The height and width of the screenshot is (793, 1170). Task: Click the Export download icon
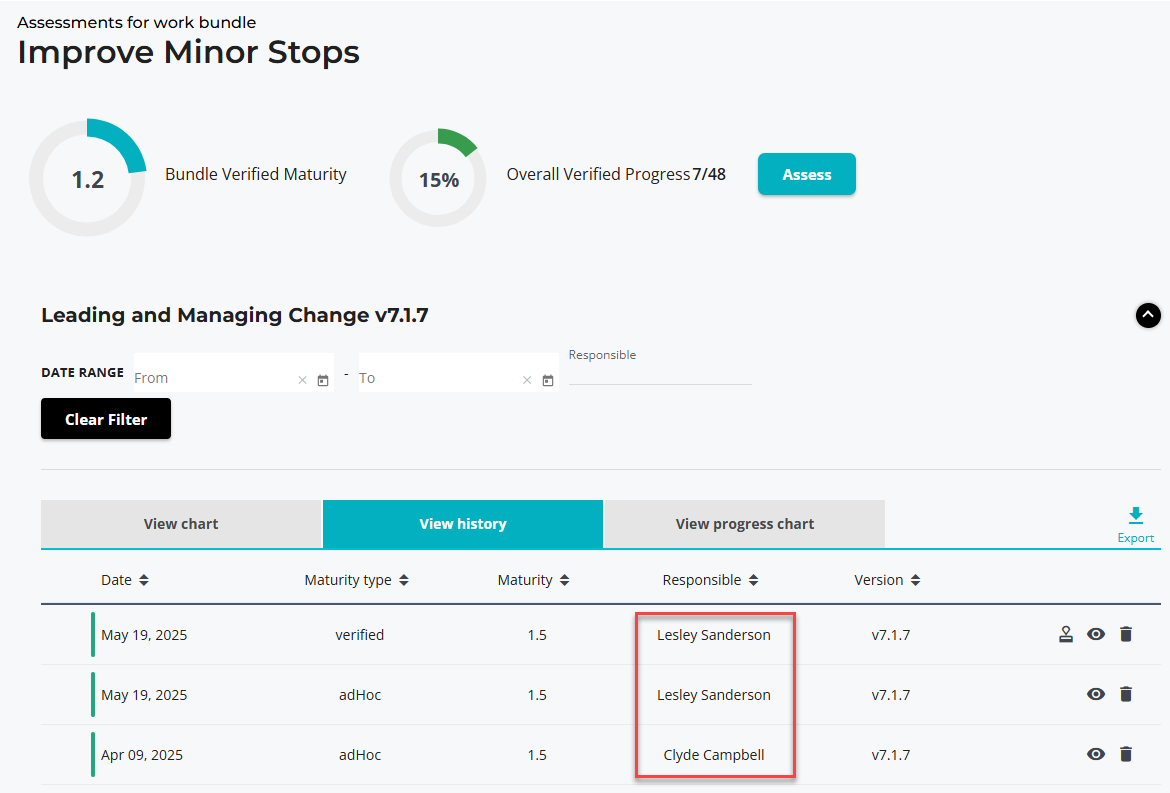[x=1135, y=516]
